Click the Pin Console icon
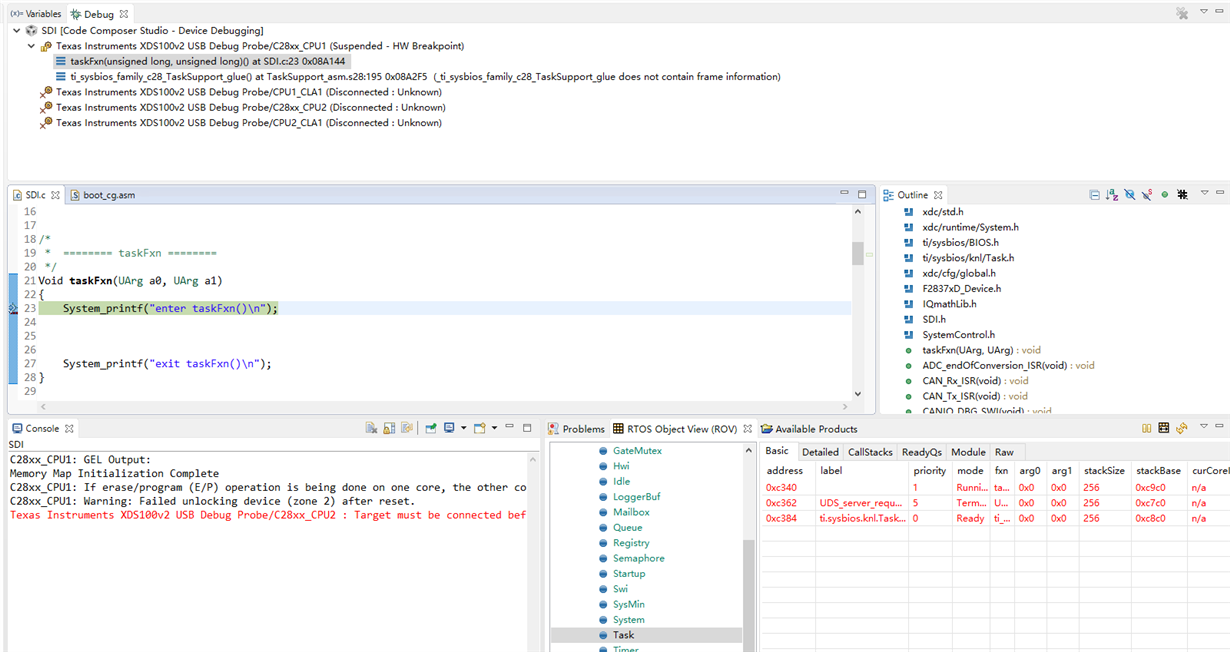 431,428
